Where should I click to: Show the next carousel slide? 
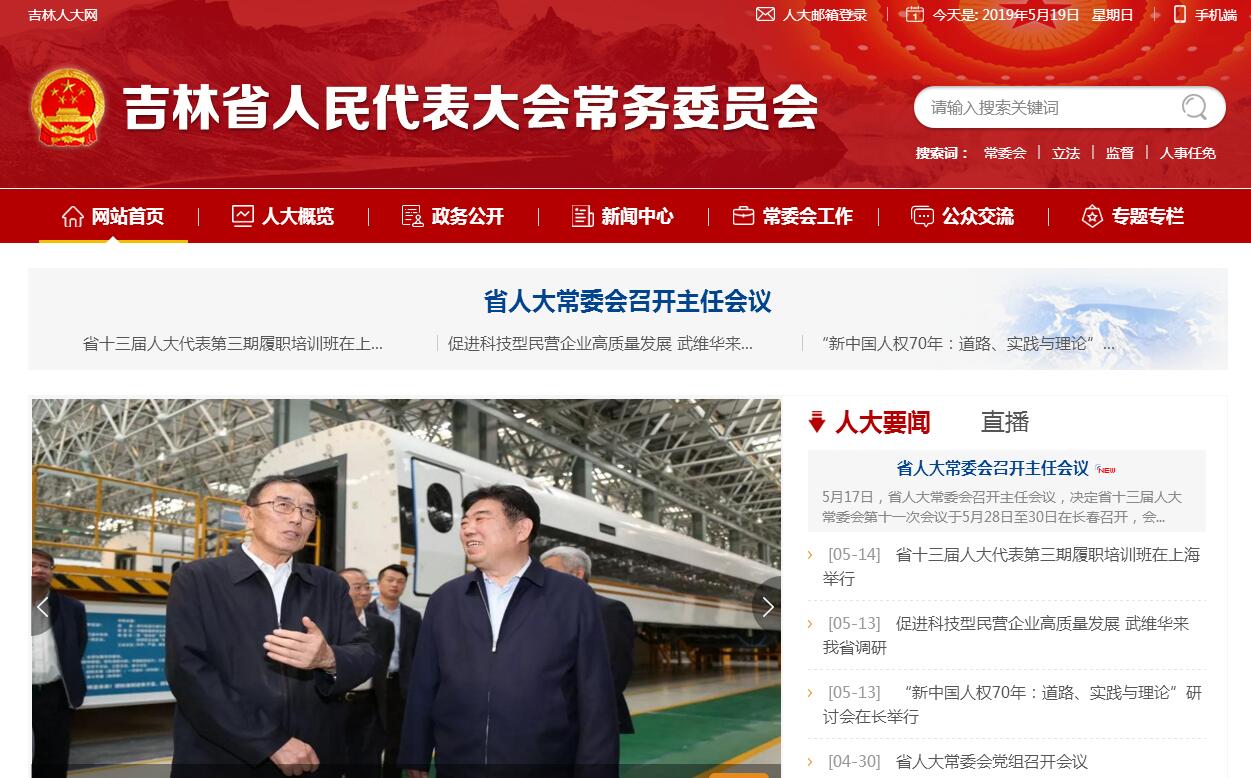767,607
